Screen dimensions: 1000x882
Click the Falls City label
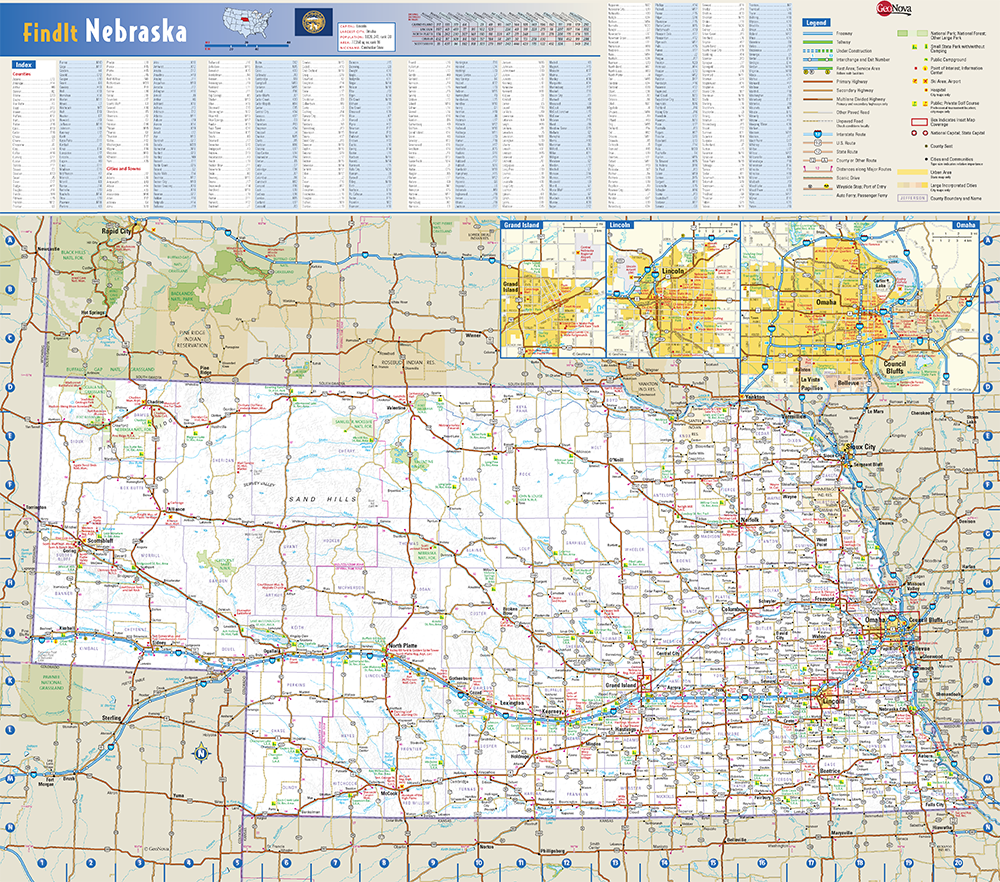click(935, 804)
